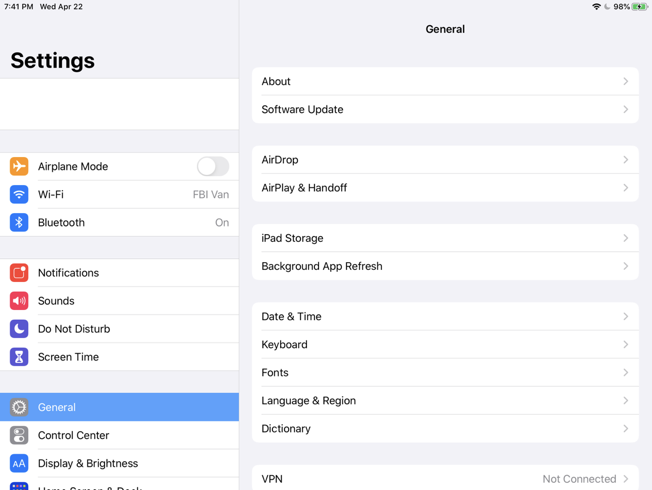Screen dimensions: 652x490
Task: Expand the Keyboard row chevron
Action: click(x=626, y=345)
